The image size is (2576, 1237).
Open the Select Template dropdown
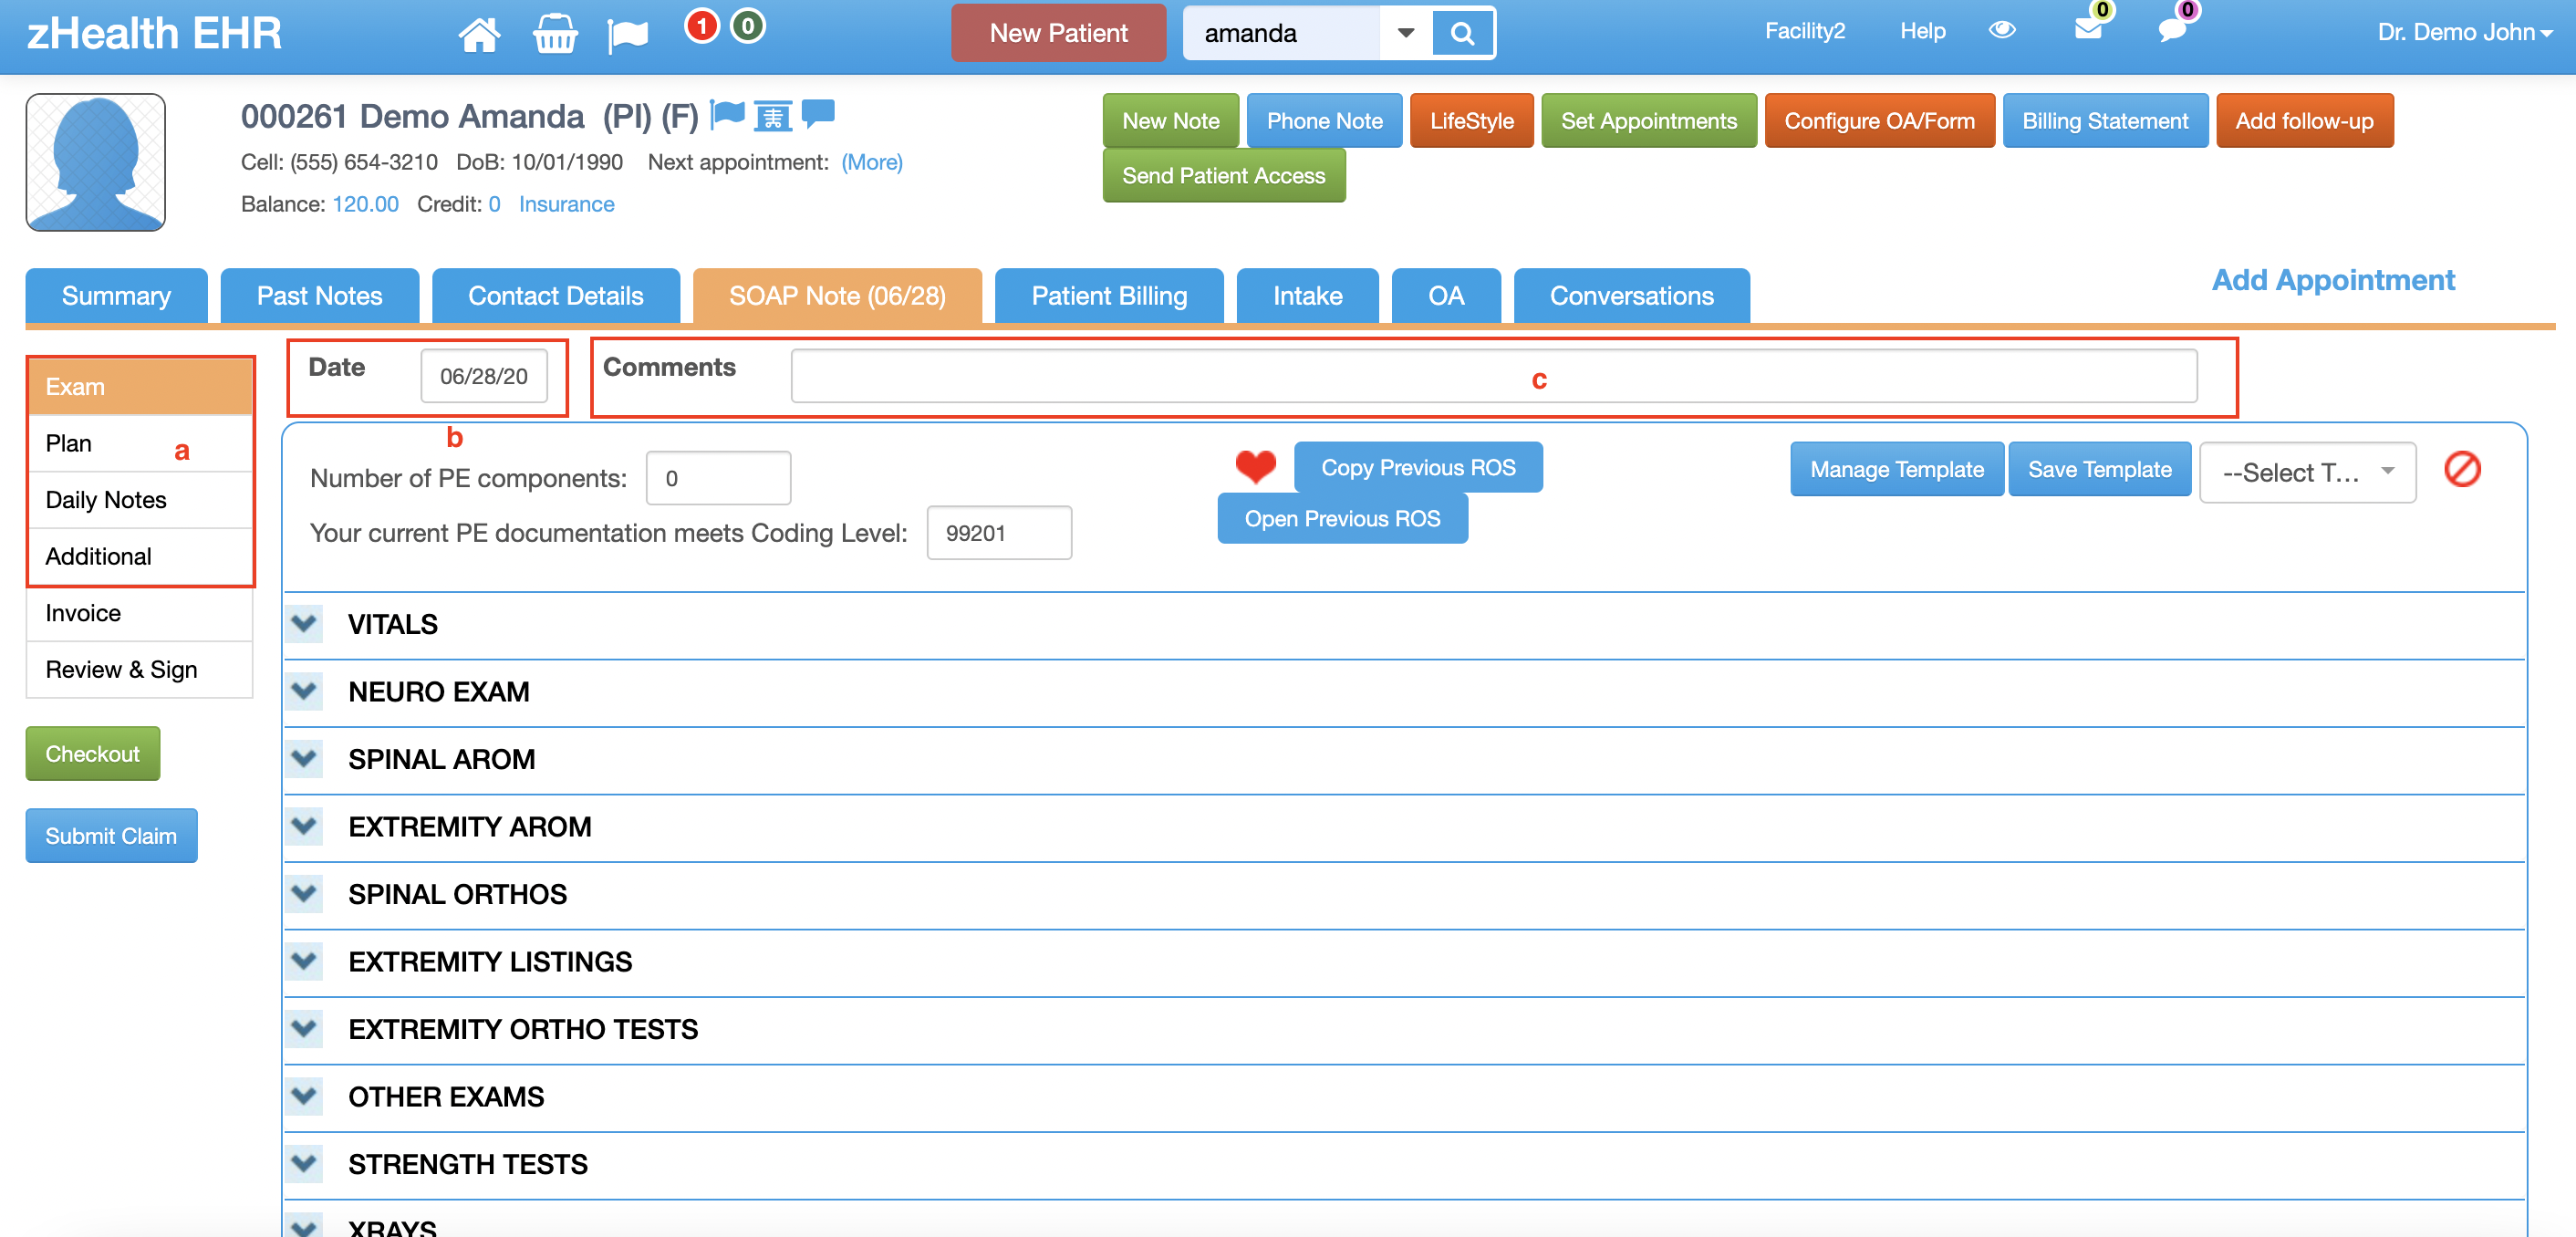[2308, 472]
